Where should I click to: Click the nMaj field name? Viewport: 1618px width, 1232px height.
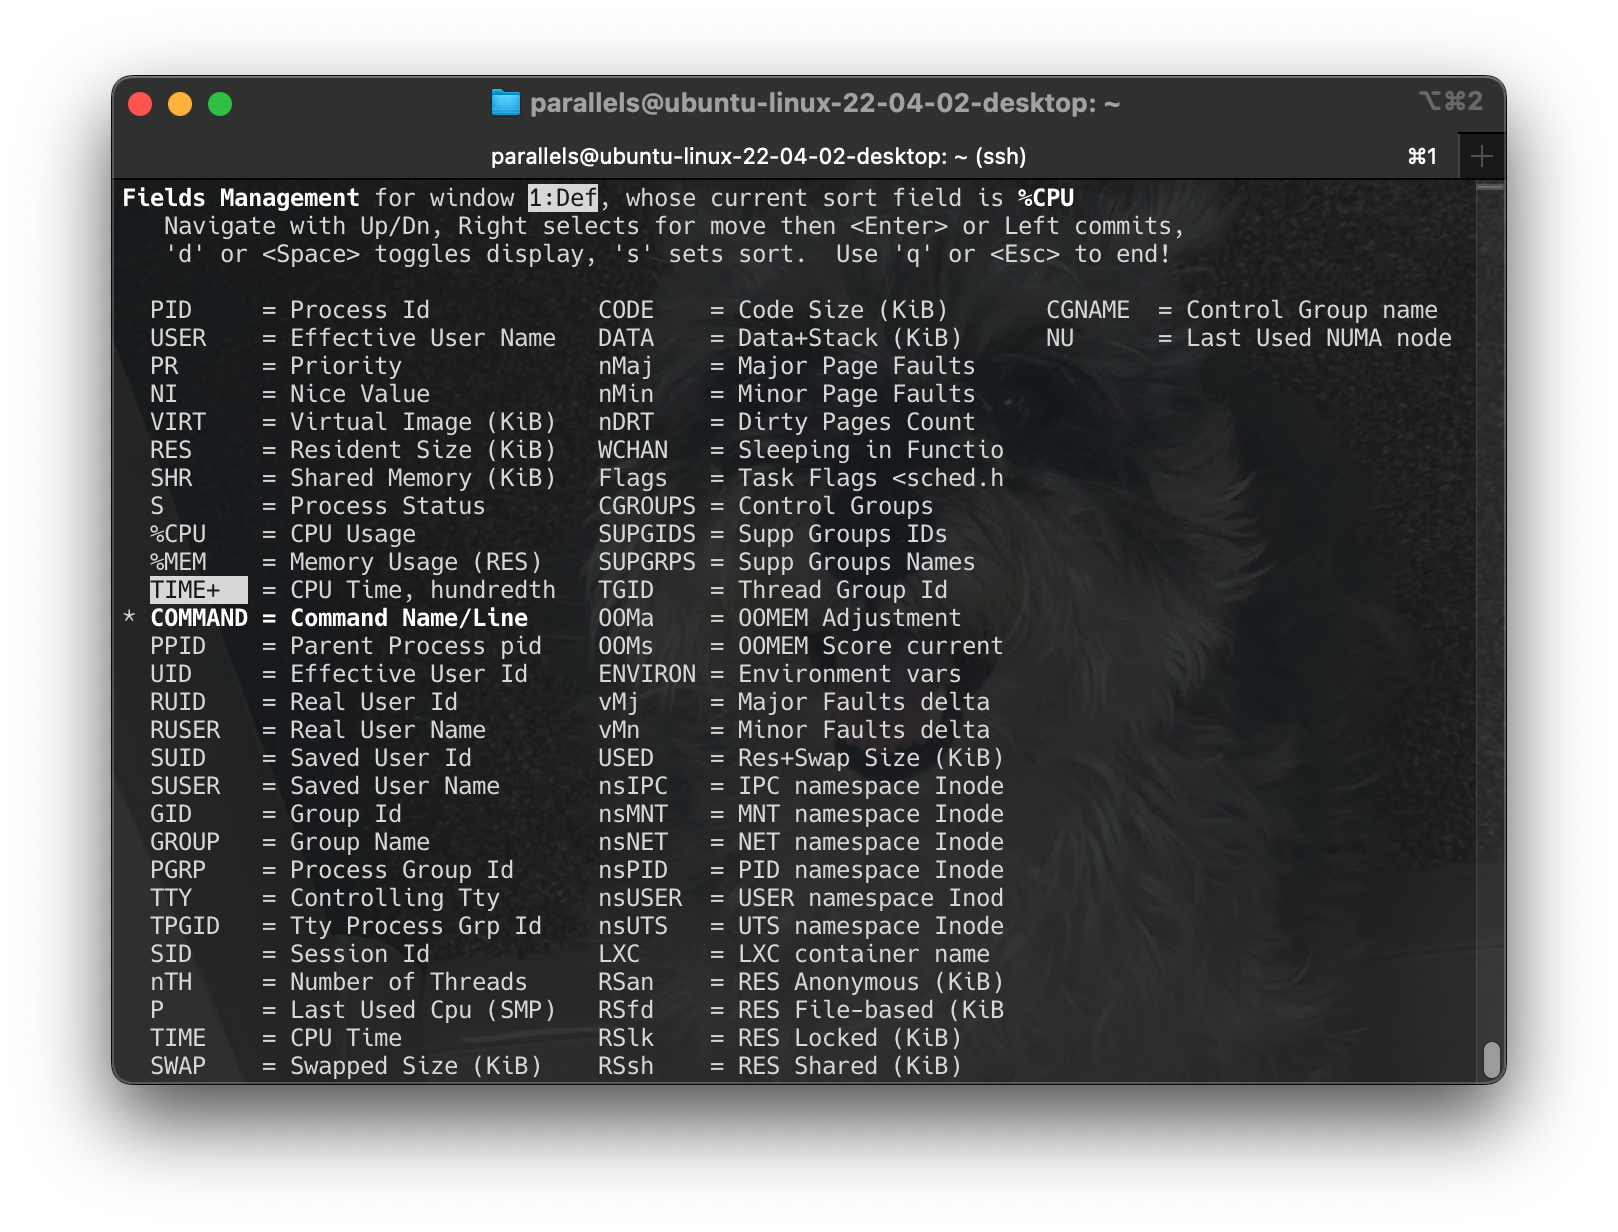[626, 366]
